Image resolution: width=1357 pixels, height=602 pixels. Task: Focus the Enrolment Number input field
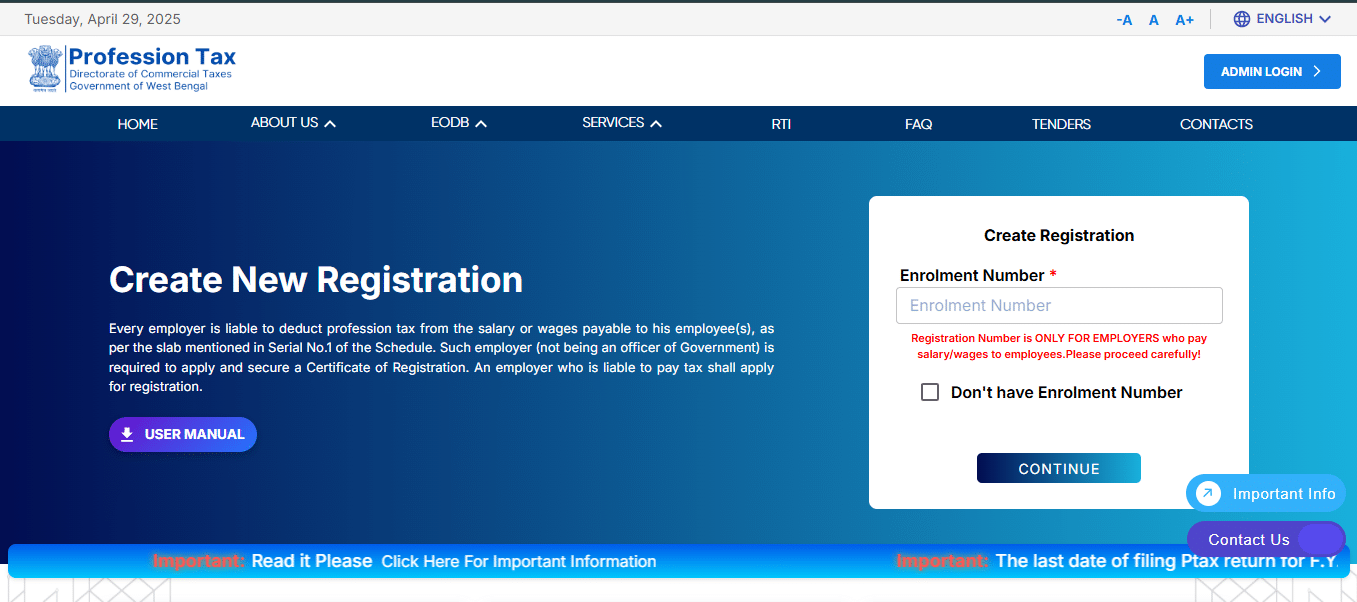(x=1059, y=305)
